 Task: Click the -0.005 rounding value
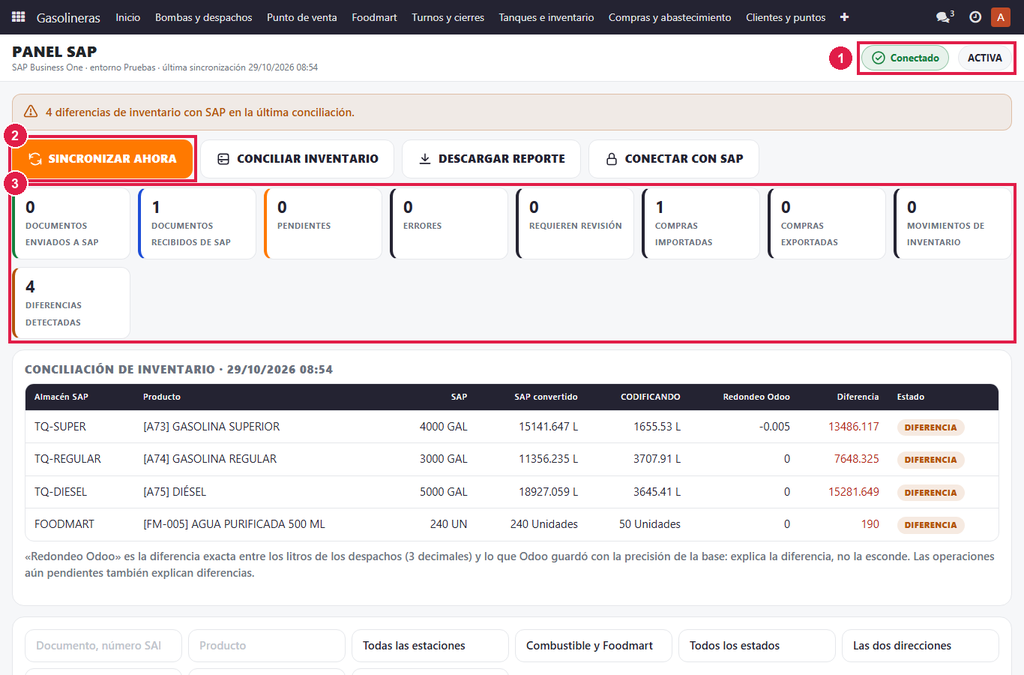tap(775, 427)
